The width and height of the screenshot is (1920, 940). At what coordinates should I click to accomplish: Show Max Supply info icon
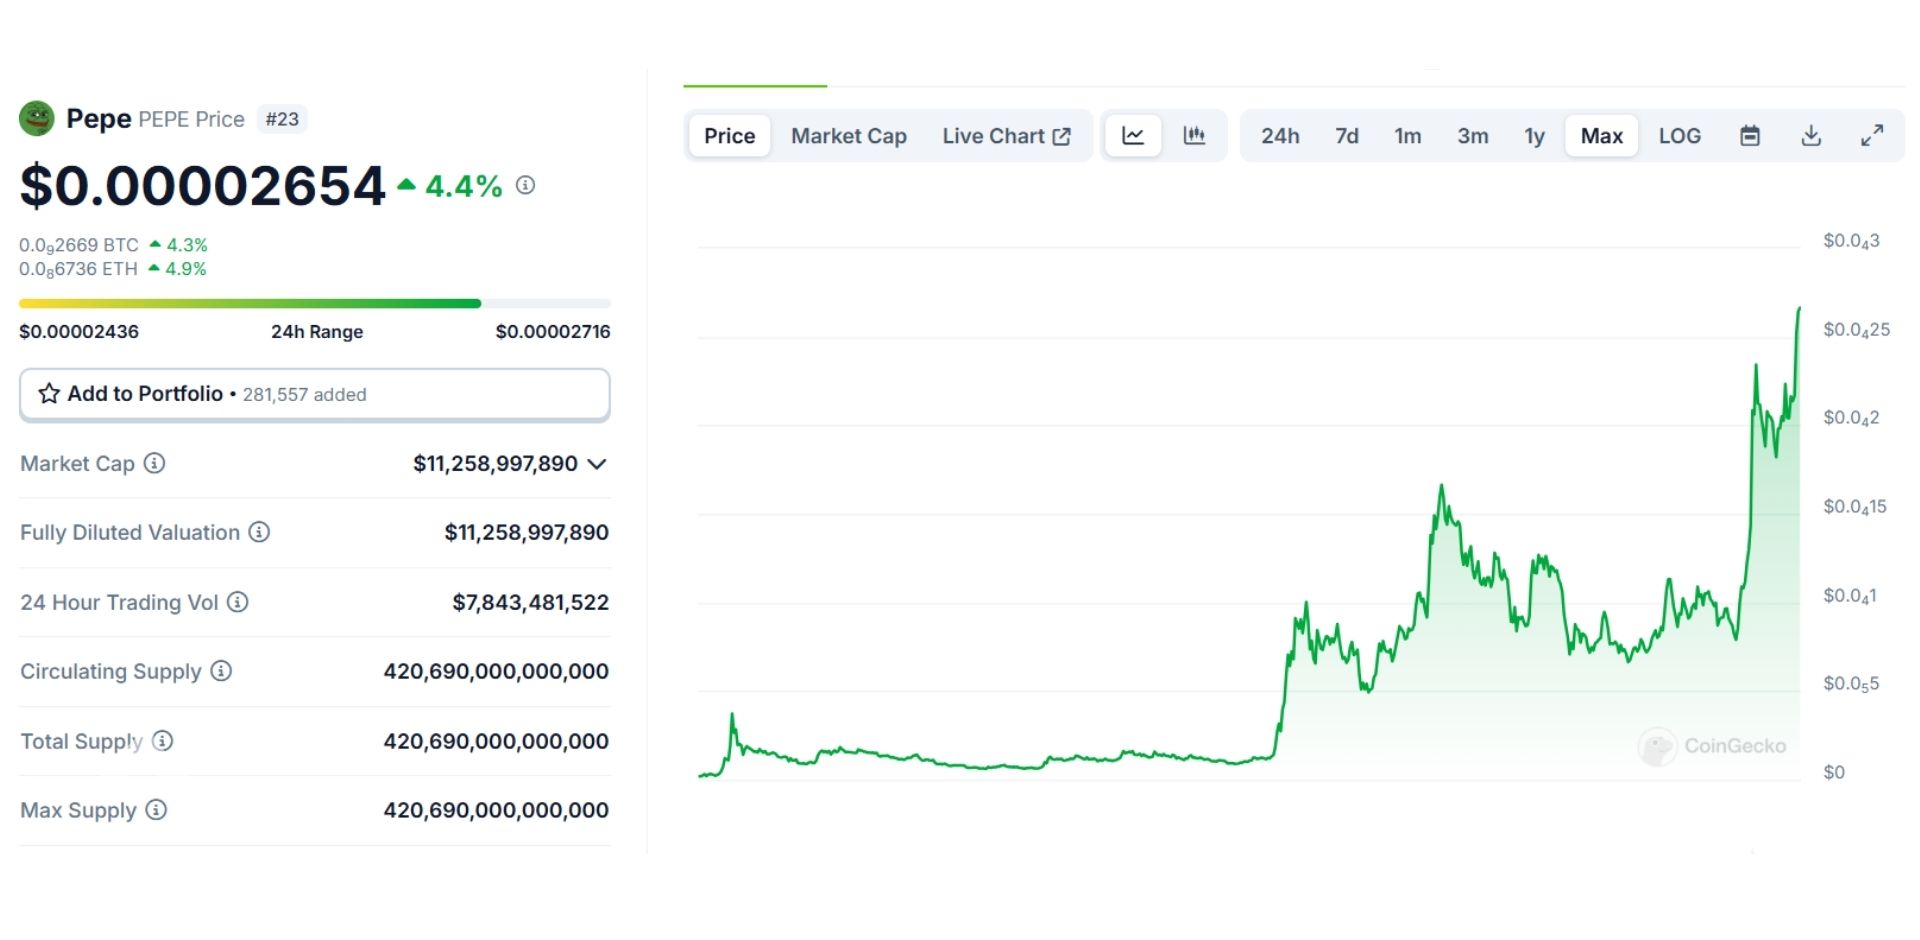[156, 810]
